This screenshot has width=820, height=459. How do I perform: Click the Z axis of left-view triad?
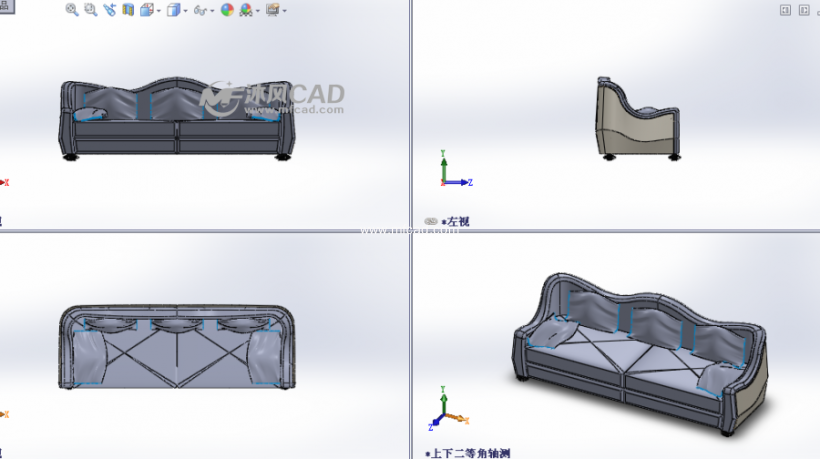pos(460,182)
